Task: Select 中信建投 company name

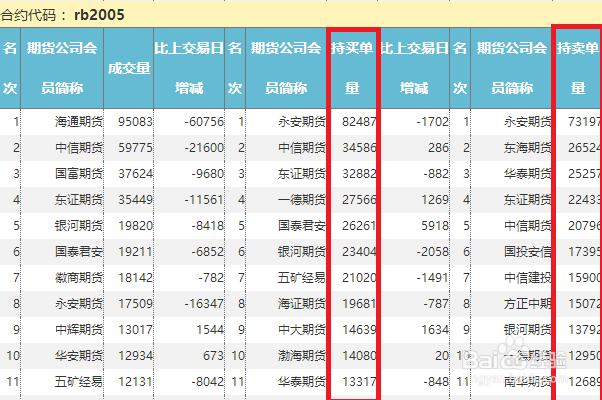Action: (528, 278)
